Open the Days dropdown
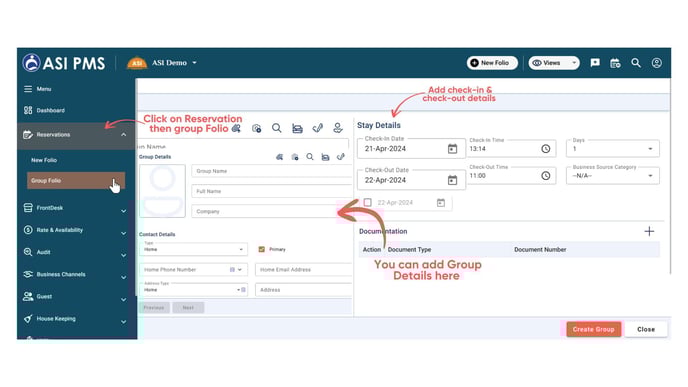This screenshot has width=688, height=387. (x=613, y=149)
